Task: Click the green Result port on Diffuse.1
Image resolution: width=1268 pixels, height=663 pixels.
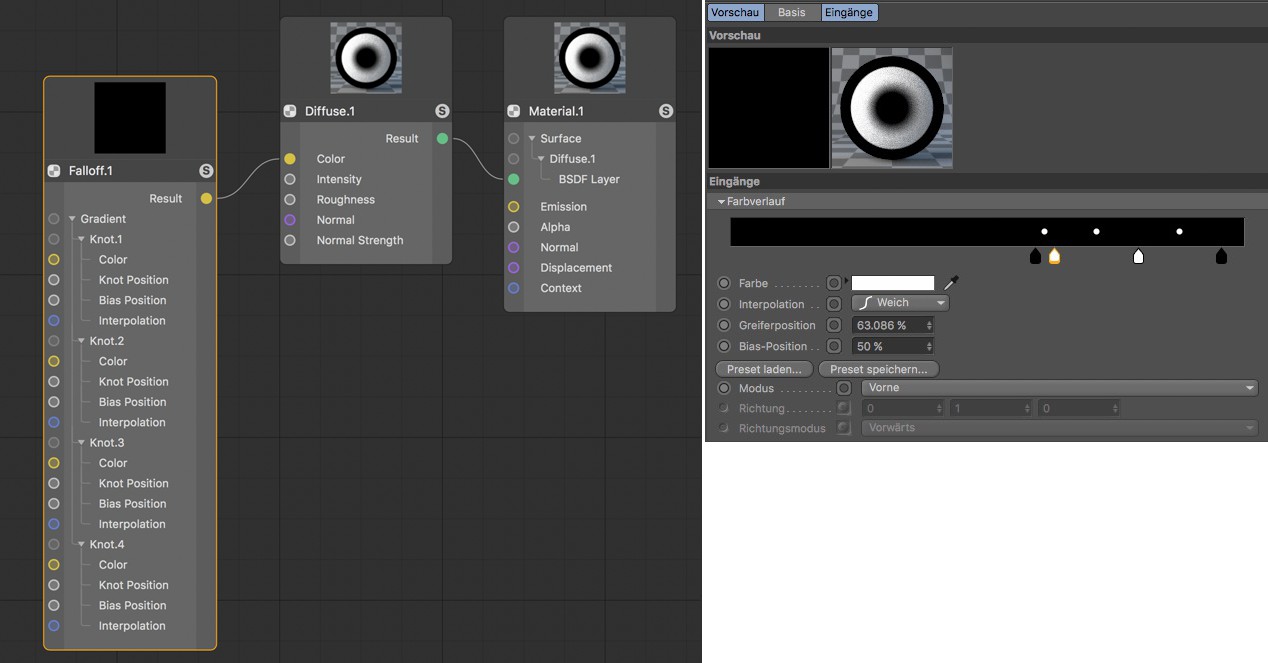Action: tap(442, 138)
